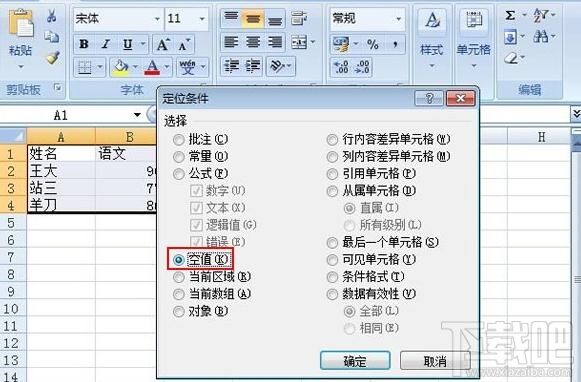Select column A header
Screen dimensions: 581x382
[x=61, y=137]
